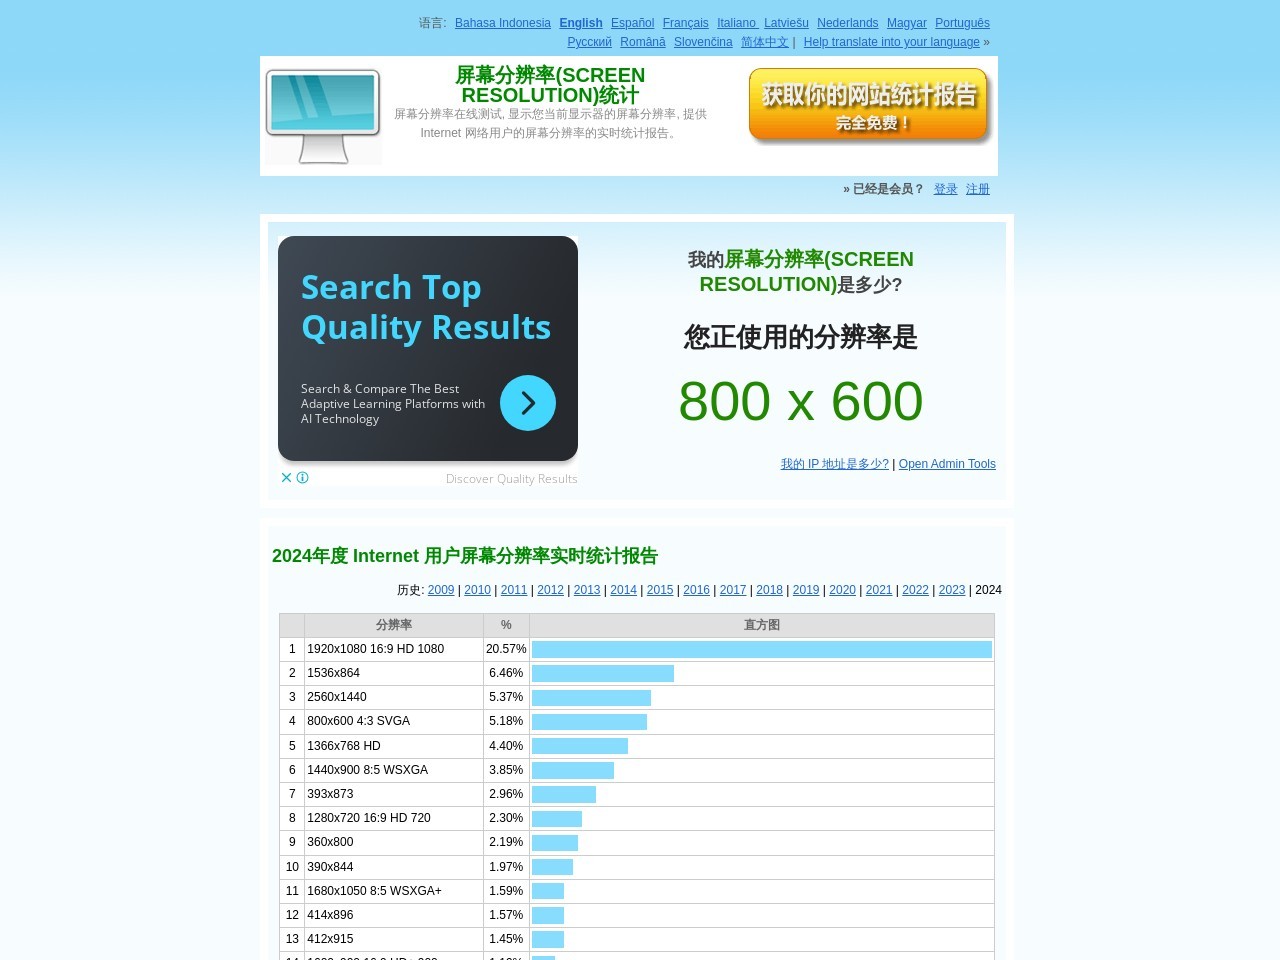Dismiss the ad with the X icon

tap(286, 478)
